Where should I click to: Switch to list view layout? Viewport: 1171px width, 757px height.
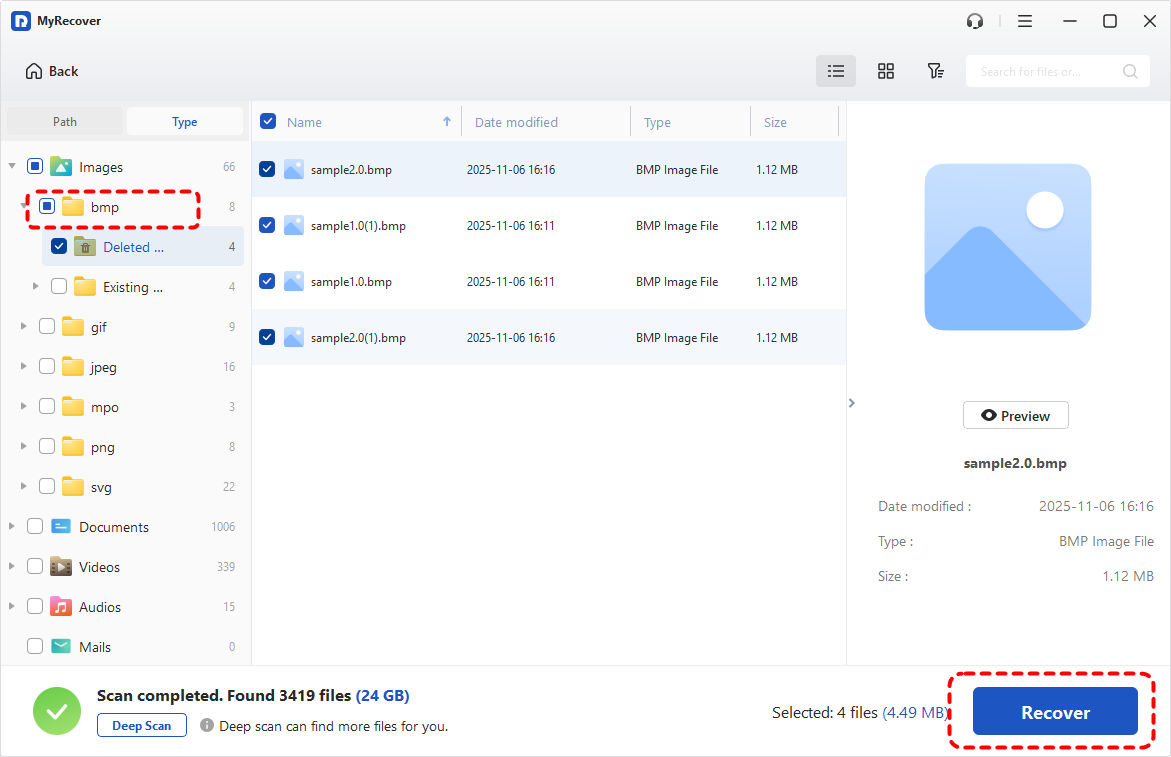[x=836, y=71]
